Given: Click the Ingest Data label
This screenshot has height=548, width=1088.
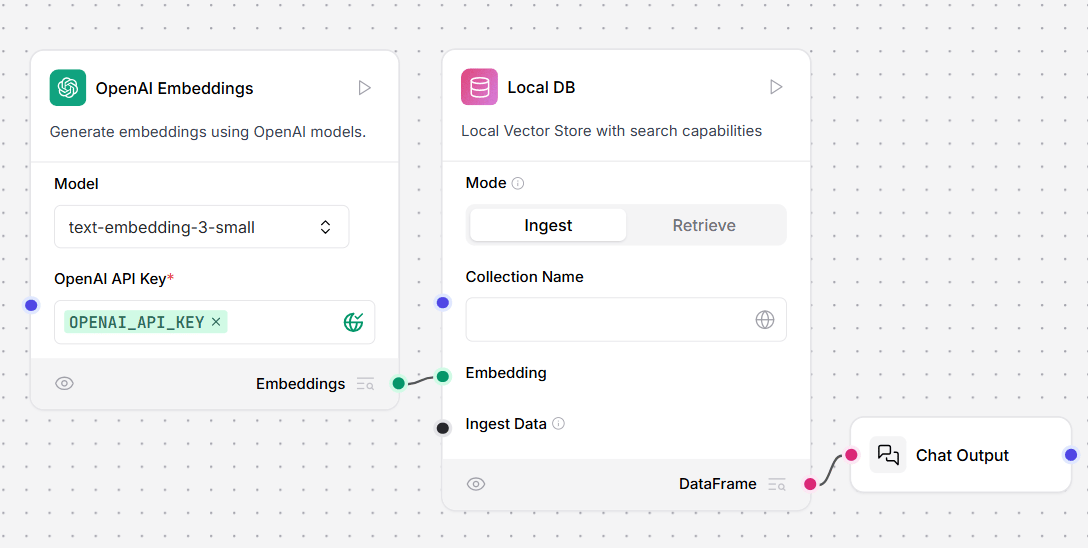Looking at the screenshot, I should point(506,423).
